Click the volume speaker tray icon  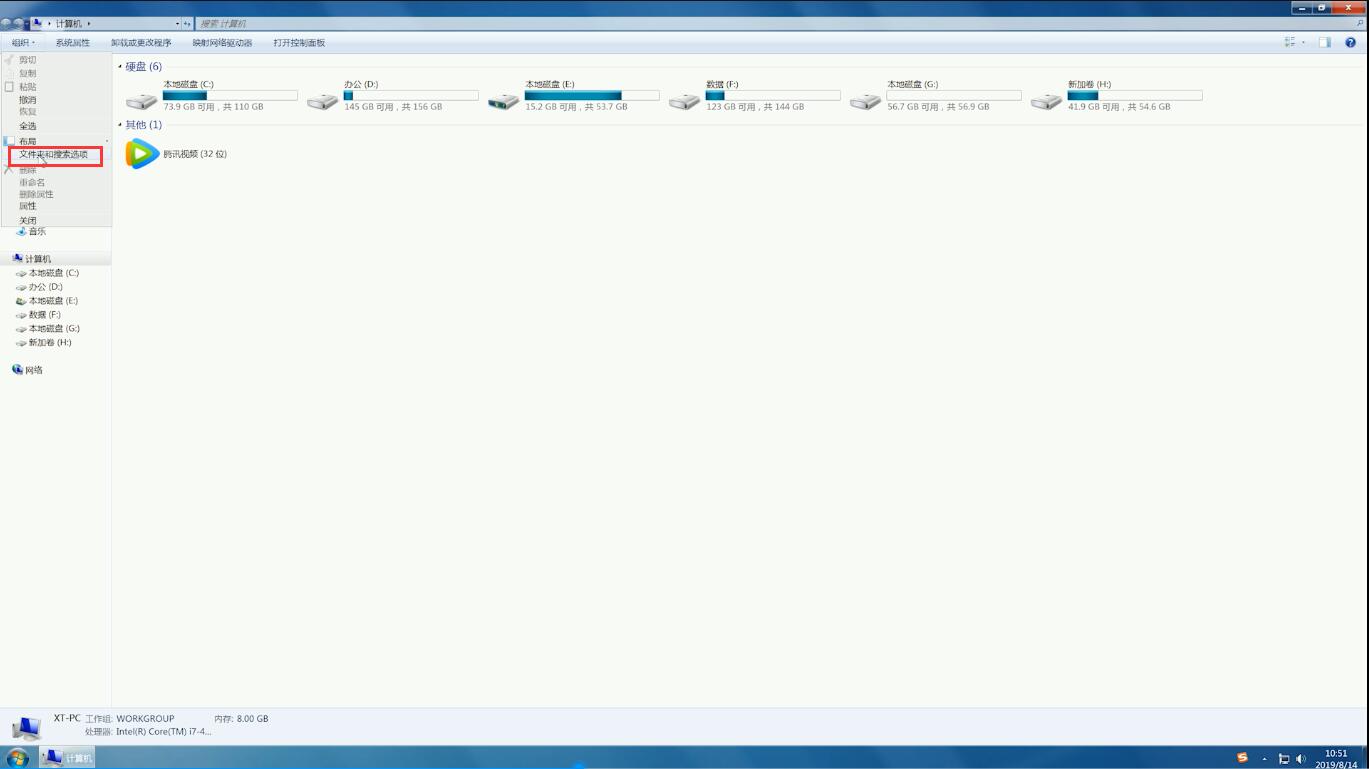coord(1301,759)
